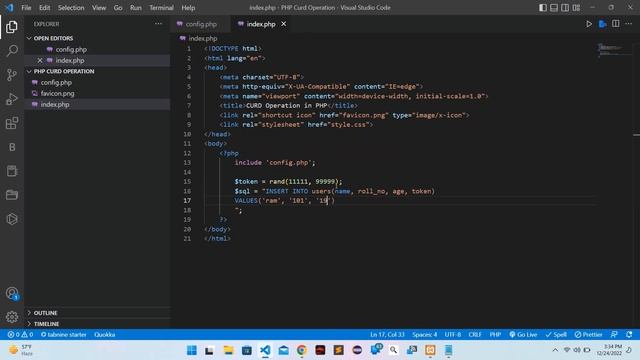640x360 pixels.
Task: Switch to the config.php editor tab
Action: pos(201,24)
